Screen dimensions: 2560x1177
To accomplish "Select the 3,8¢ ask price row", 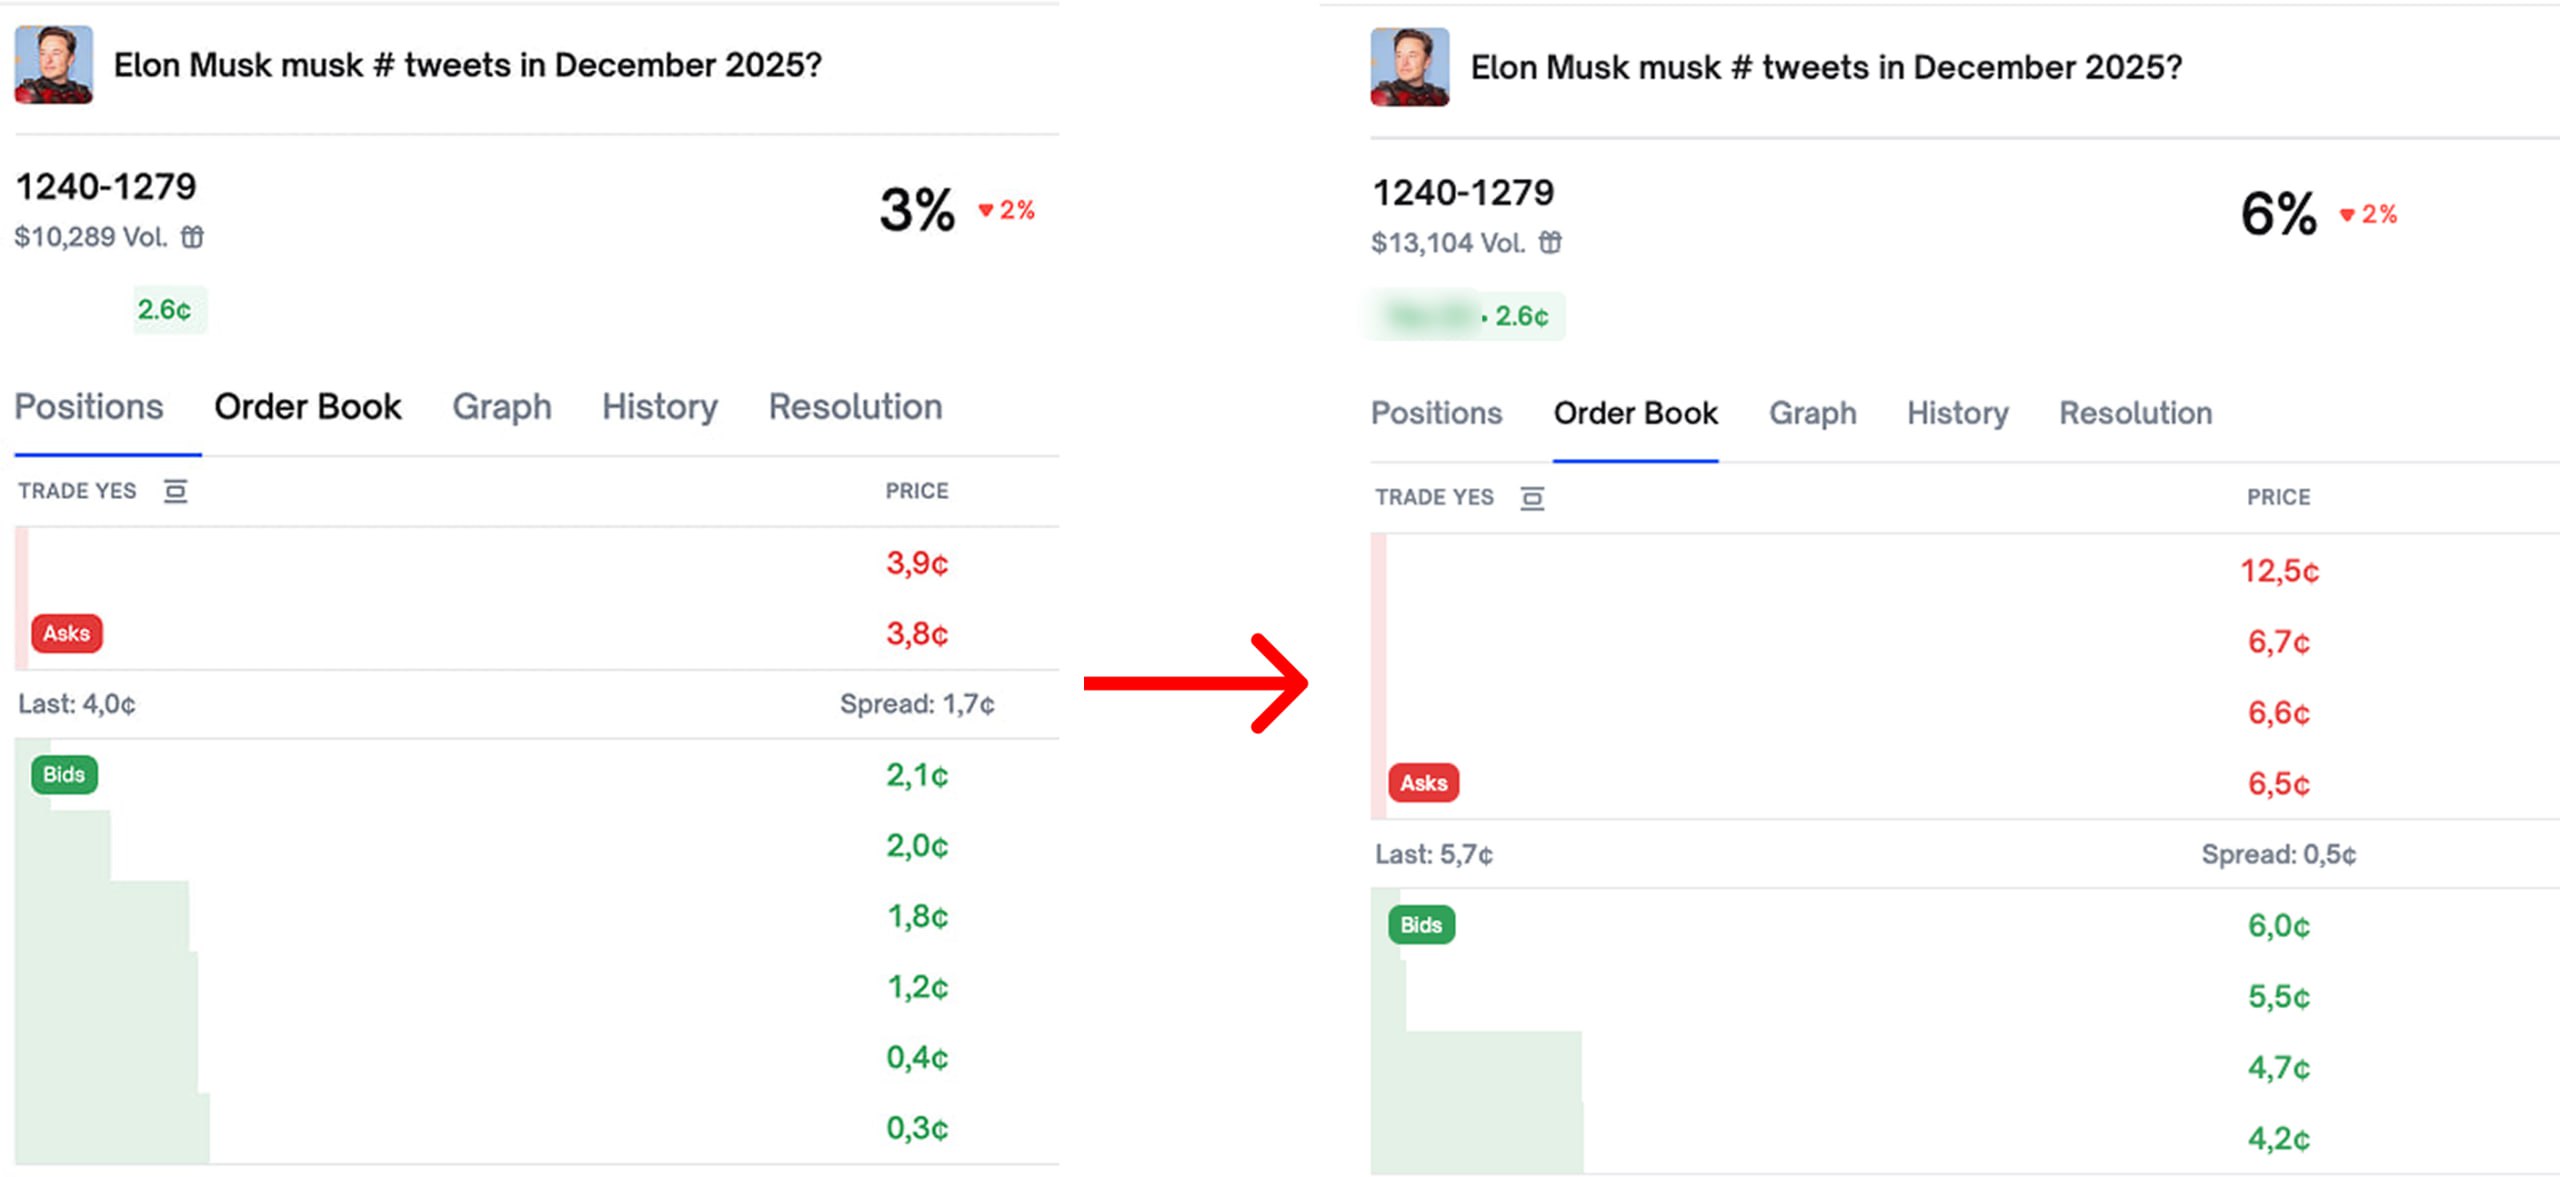I will coord(917,634).
